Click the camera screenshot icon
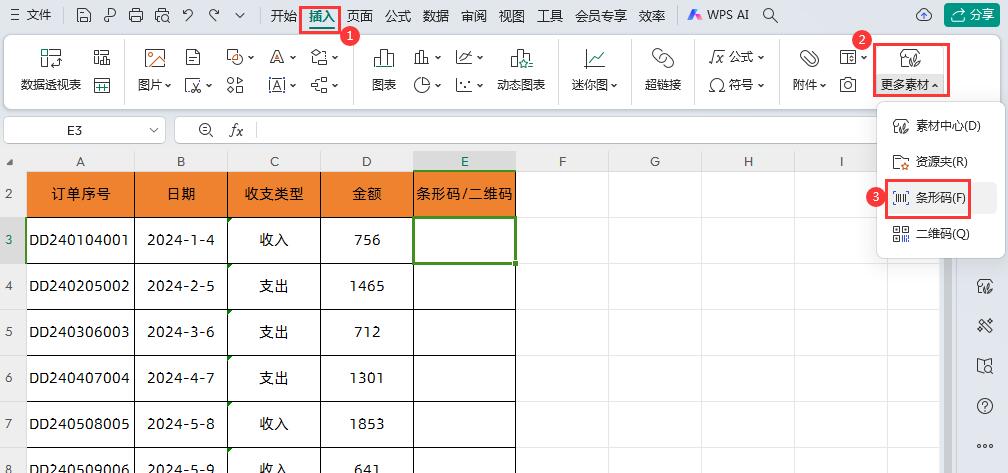The image size is (1008, 473). tap(848, 85)
